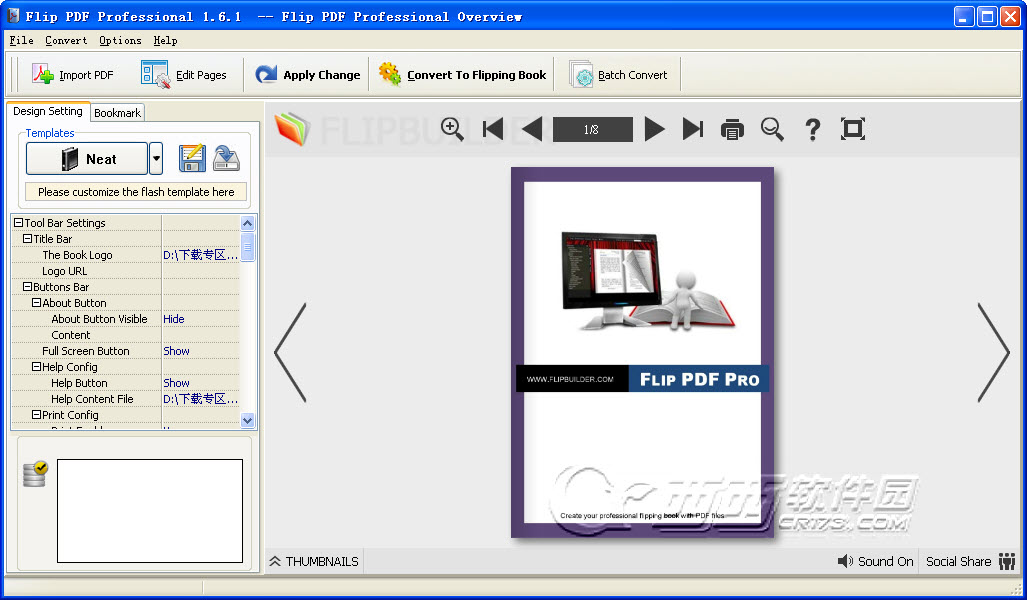The height and width of the screenshot is (600, 1027).
Task: Toggle full screen preview icon
Action: [853, 129]
